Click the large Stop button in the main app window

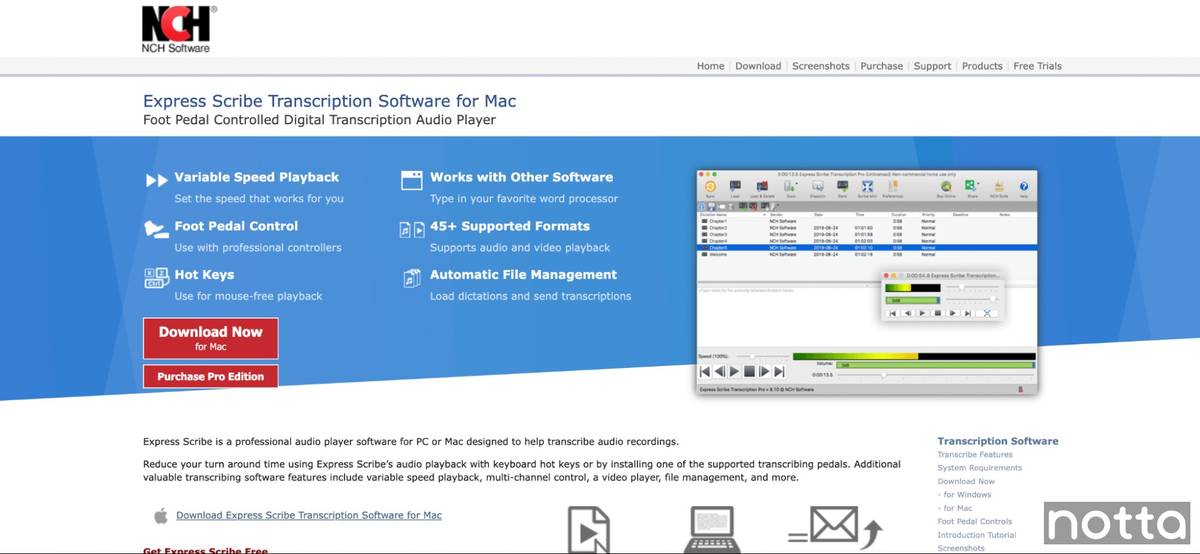coord(749,371)
